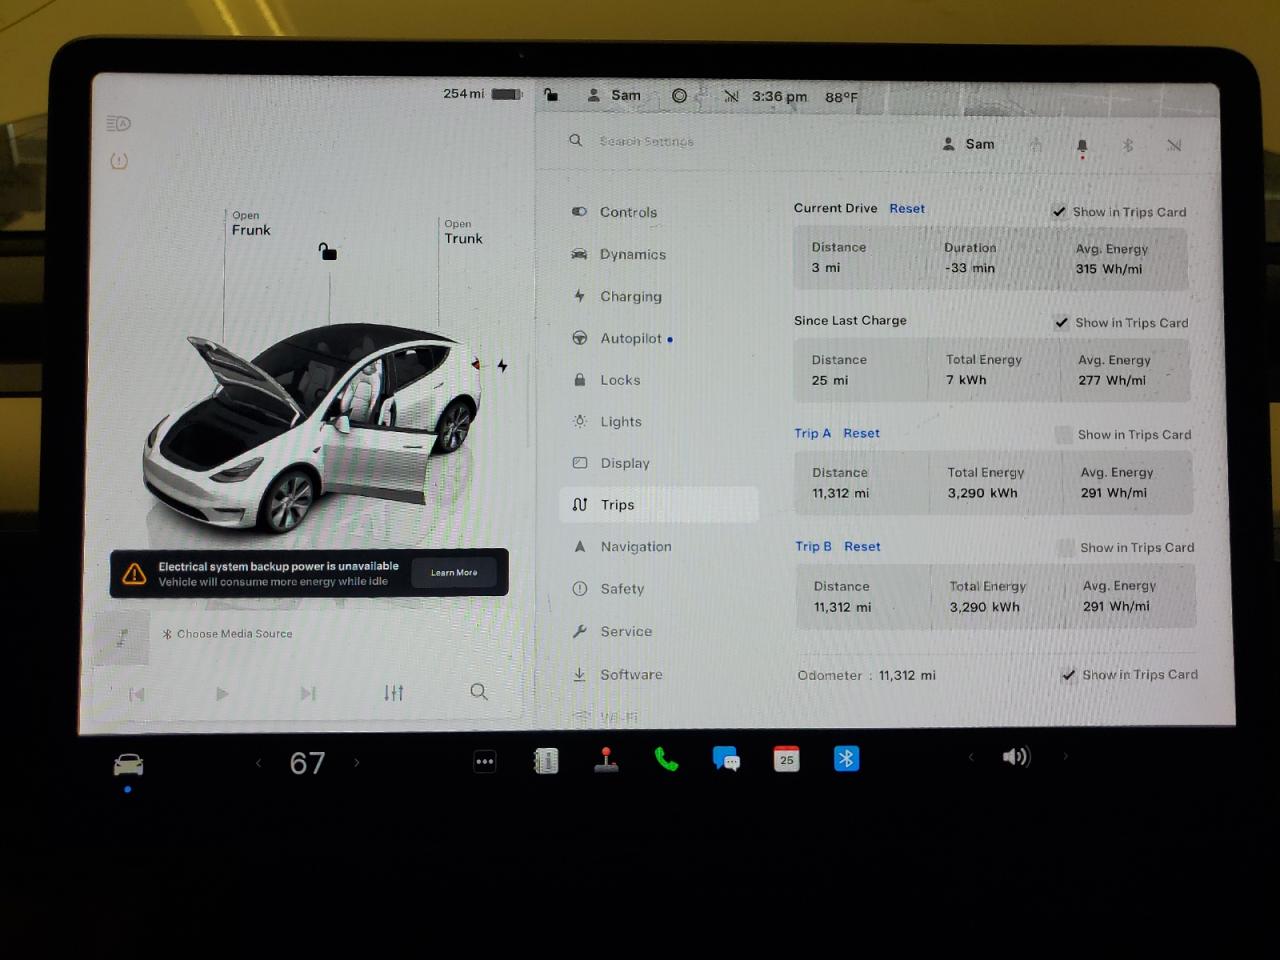Skip to previous media track
The width and height of the screenshot is (1280, 960).
point(137,694)
